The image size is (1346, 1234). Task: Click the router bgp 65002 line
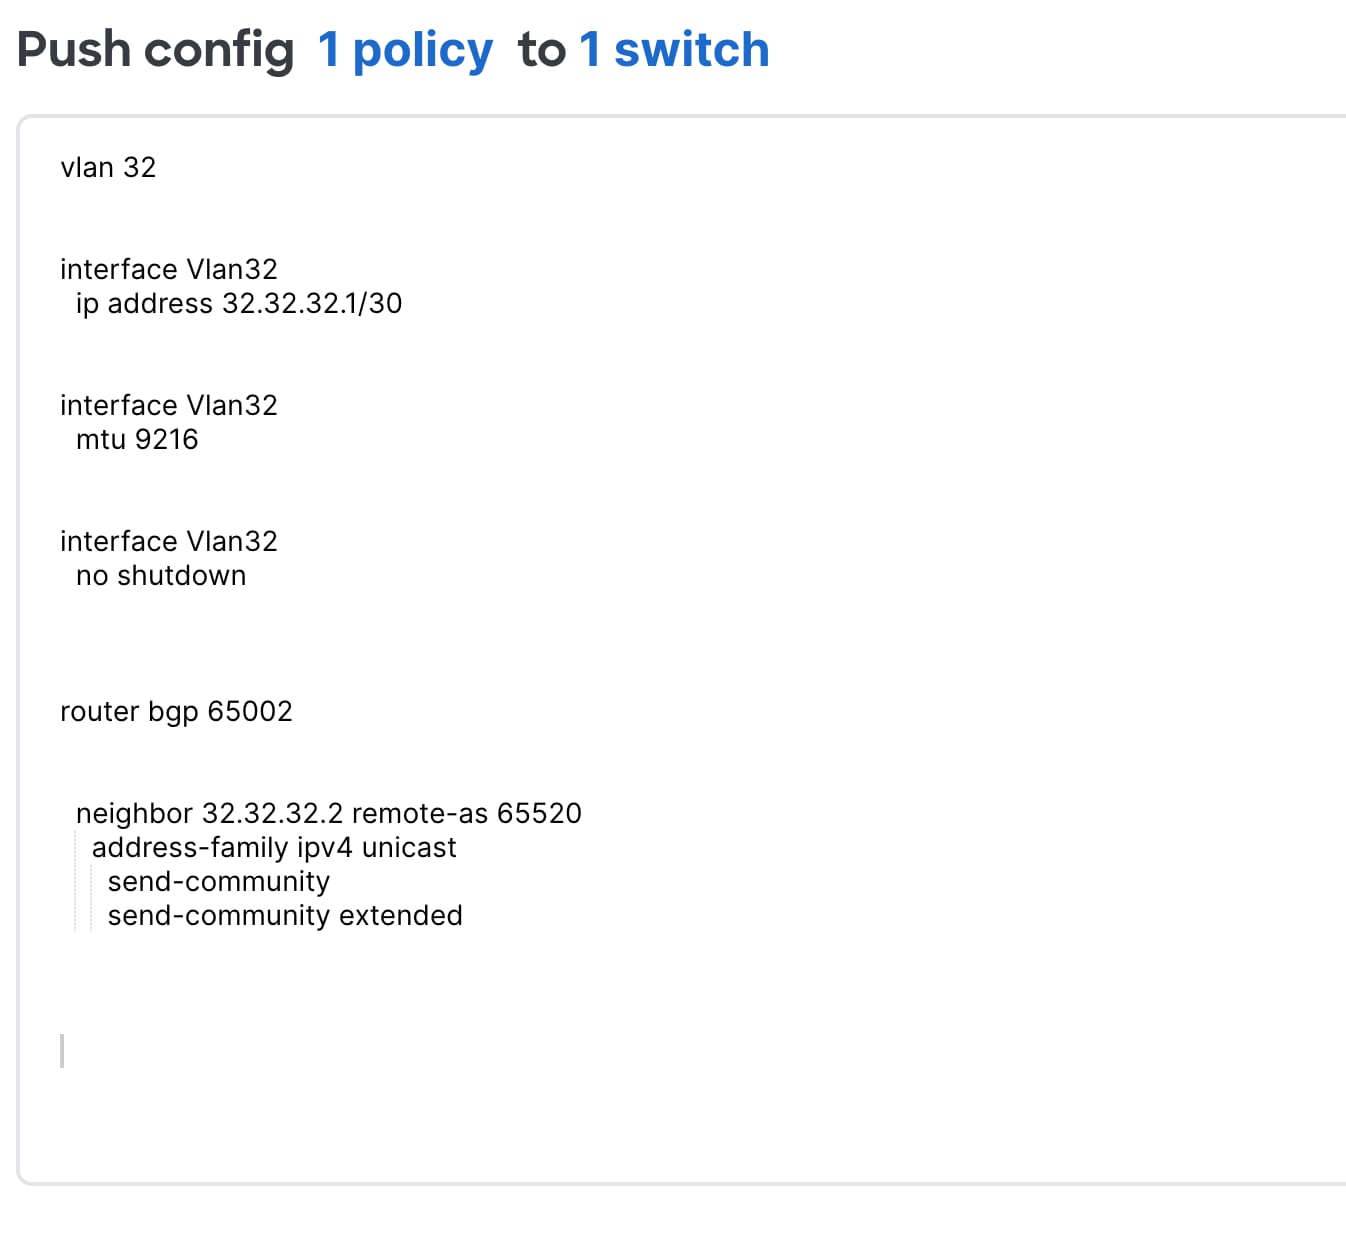[x=176, y=711]
